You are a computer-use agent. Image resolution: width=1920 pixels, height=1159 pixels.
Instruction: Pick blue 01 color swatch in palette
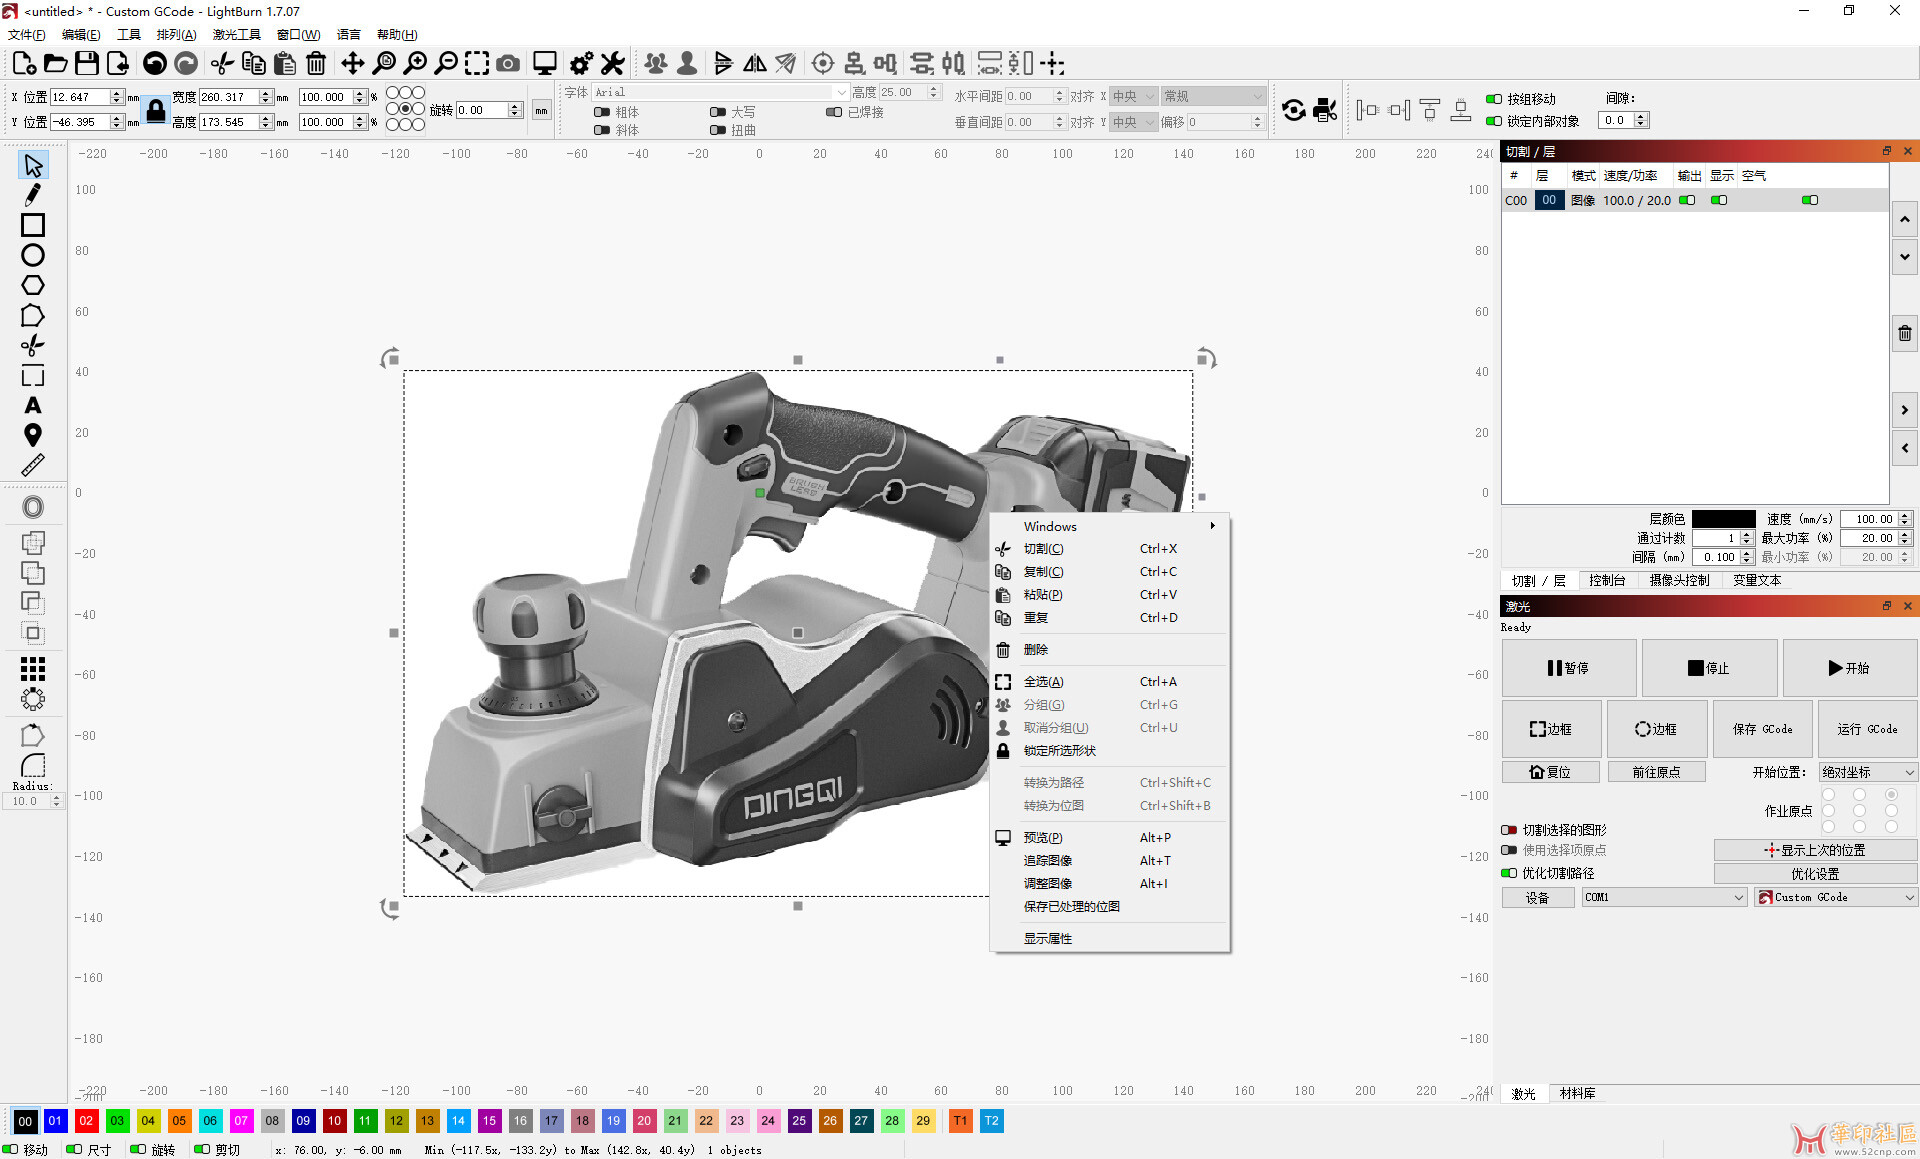tap(55, 1121)
